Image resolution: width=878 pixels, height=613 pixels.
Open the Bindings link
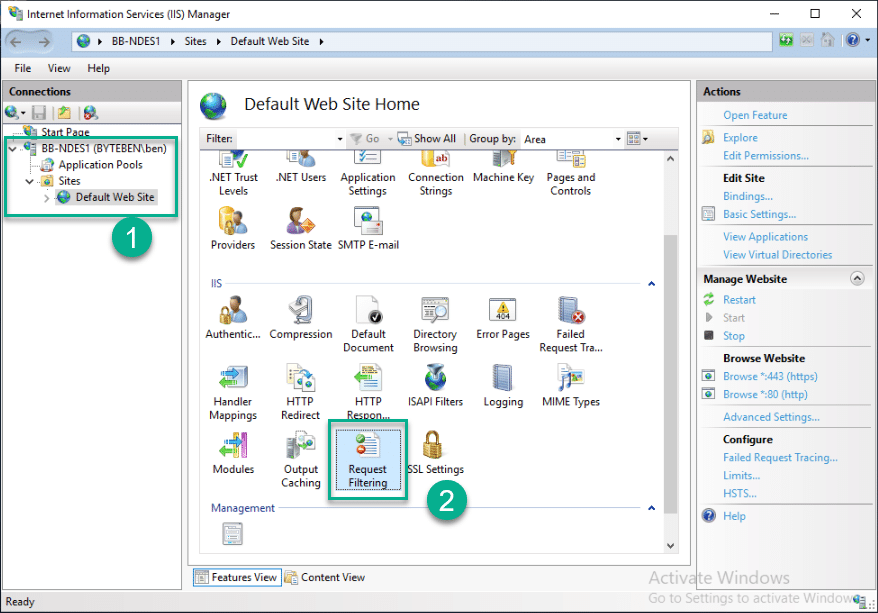point(748,196)
